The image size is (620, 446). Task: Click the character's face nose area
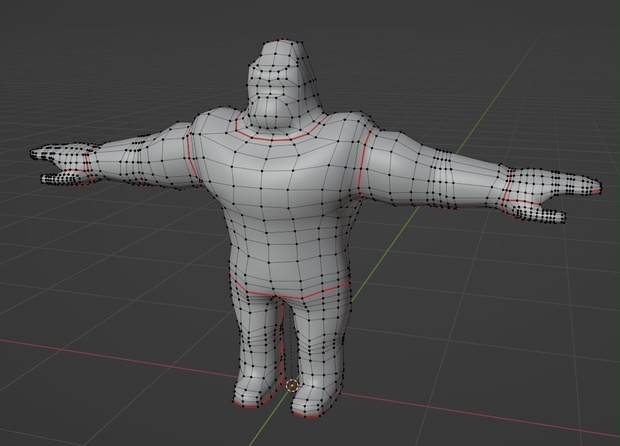tap(276, 91)
